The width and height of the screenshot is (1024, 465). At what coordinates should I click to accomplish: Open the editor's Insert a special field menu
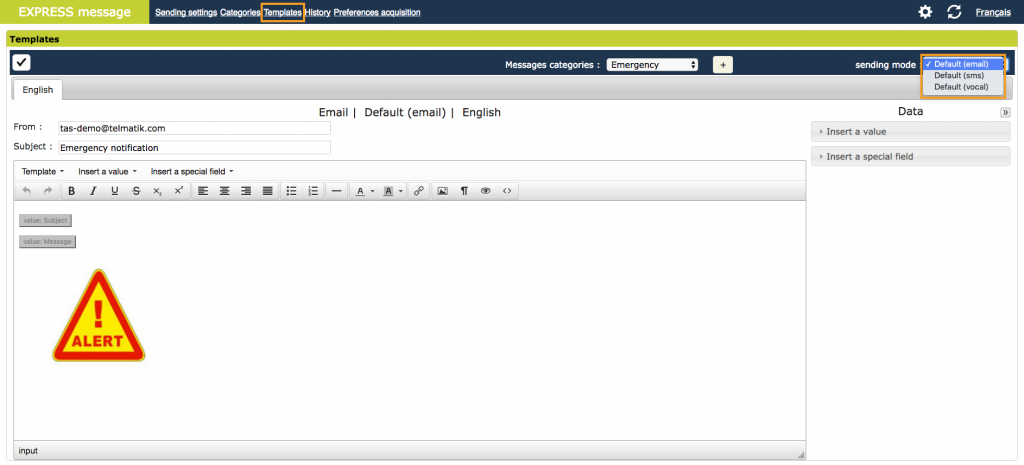(x=192, y=172)
